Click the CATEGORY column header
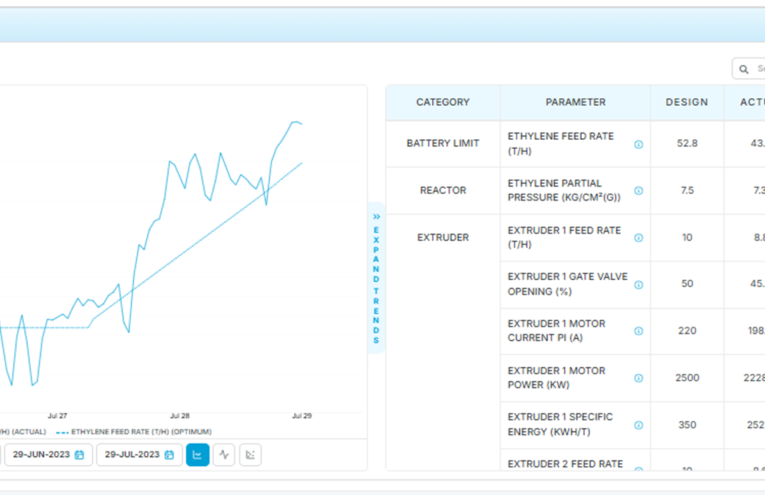 (x=443, y=102)
